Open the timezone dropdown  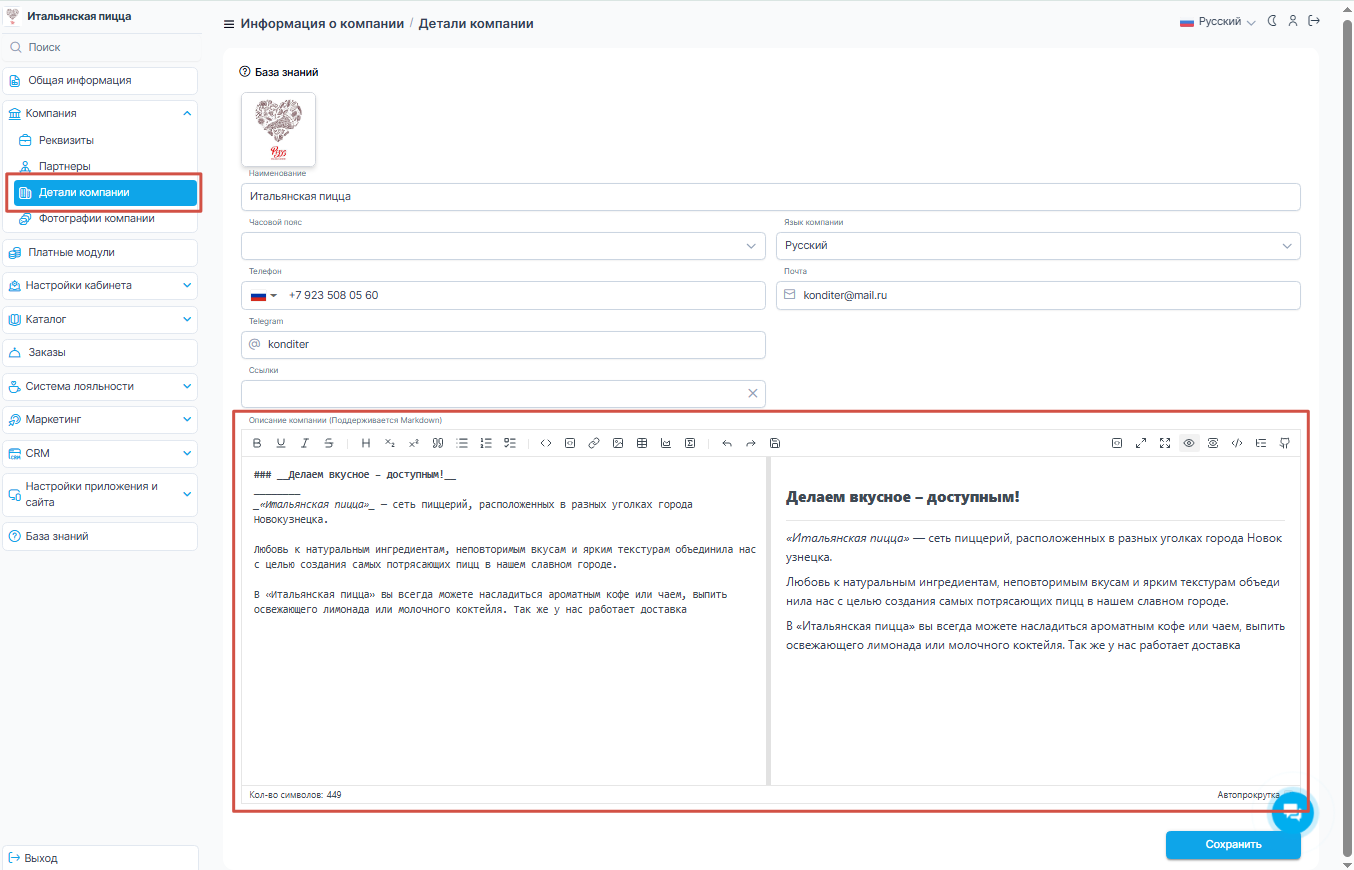[x=503, y=245]
